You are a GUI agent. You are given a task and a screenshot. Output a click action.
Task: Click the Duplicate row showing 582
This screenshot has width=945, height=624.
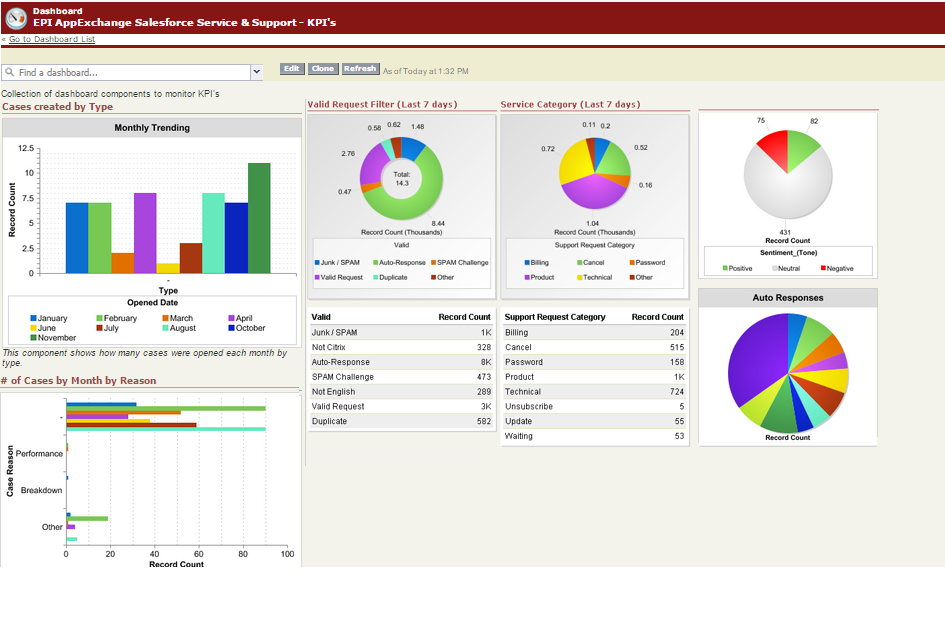401,421
